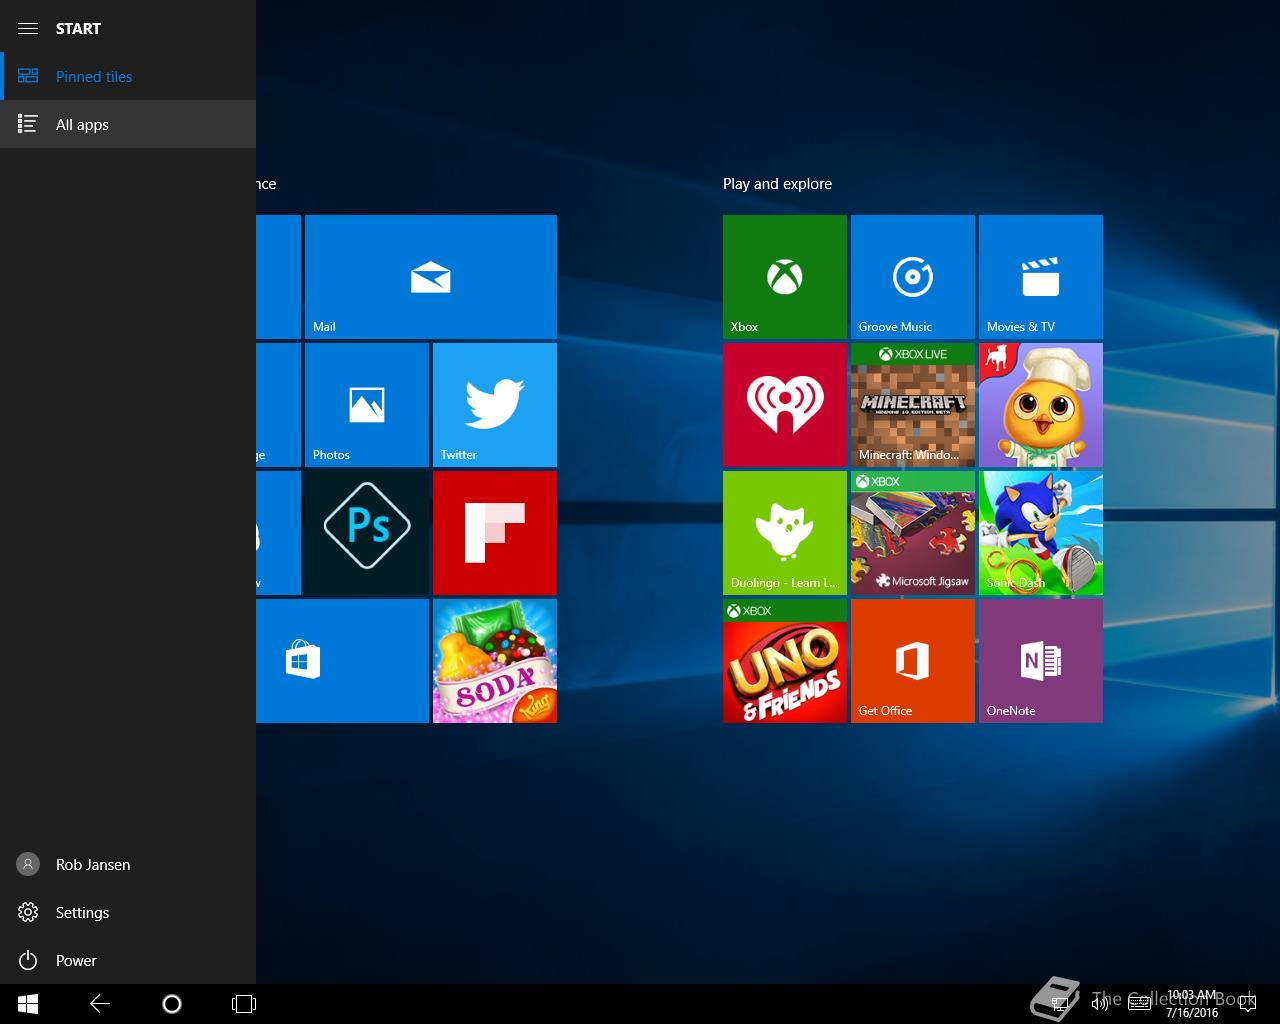Launch Minecraft Windows 10 tile
This screenshot has width=1280, height=1024.
point(913,405)
